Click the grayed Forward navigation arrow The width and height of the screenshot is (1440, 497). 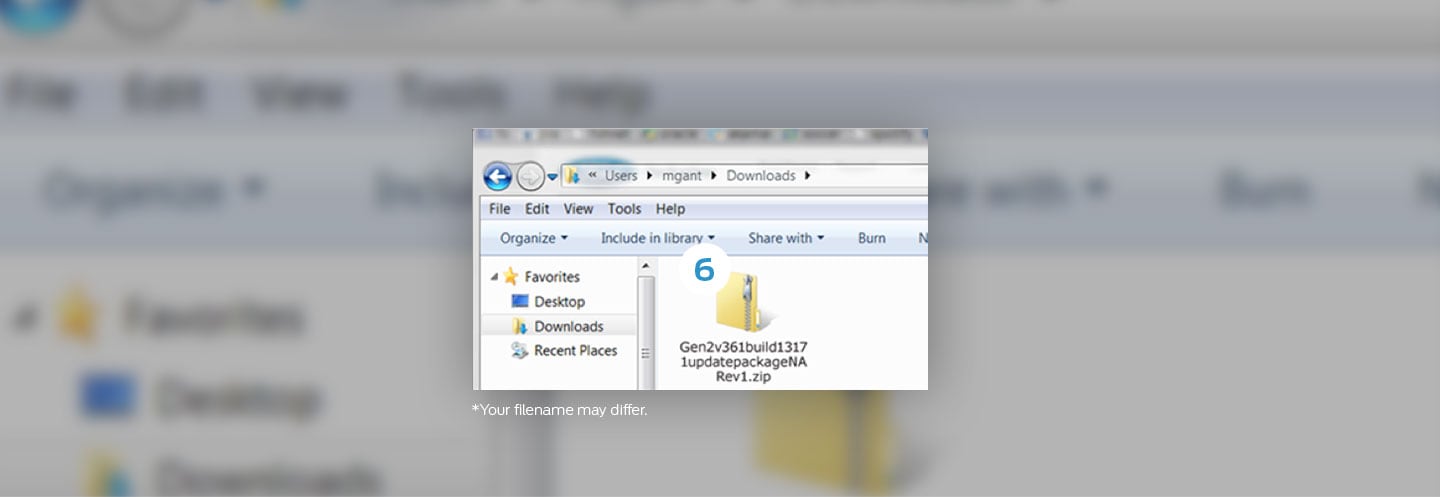[x=530, y=177]
